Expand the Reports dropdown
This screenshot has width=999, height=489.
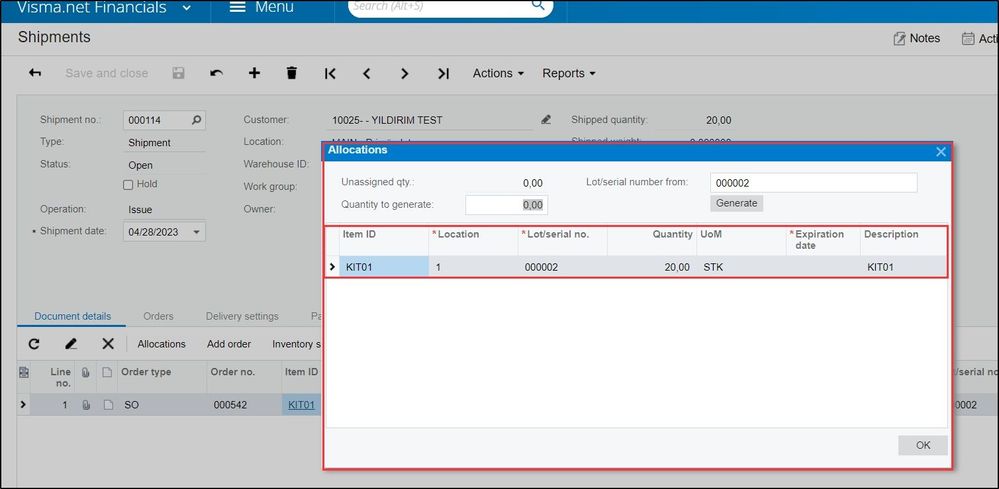point(568,73)
